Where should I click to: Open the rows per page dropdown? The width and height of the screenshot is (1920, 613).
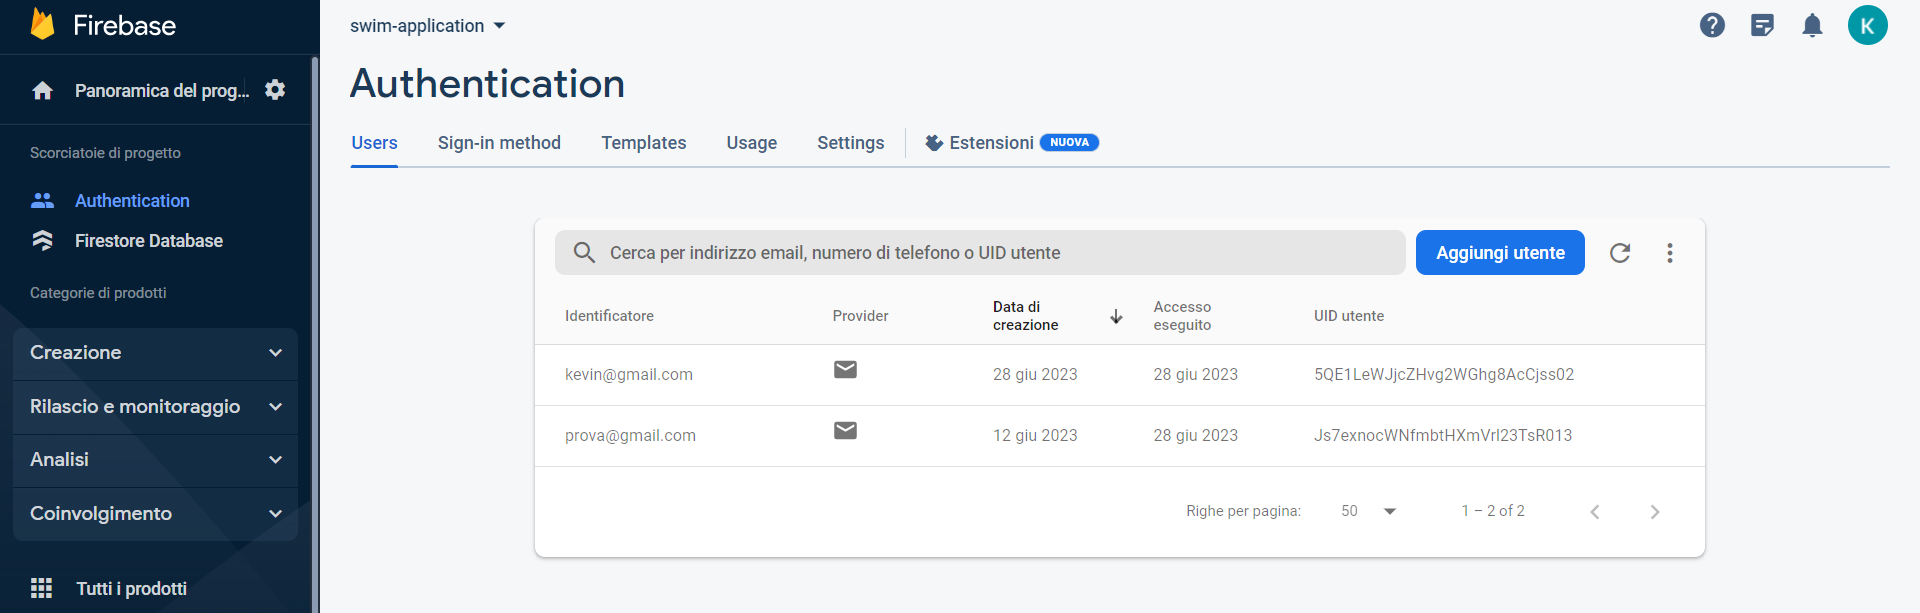(x=1368, y=511)
